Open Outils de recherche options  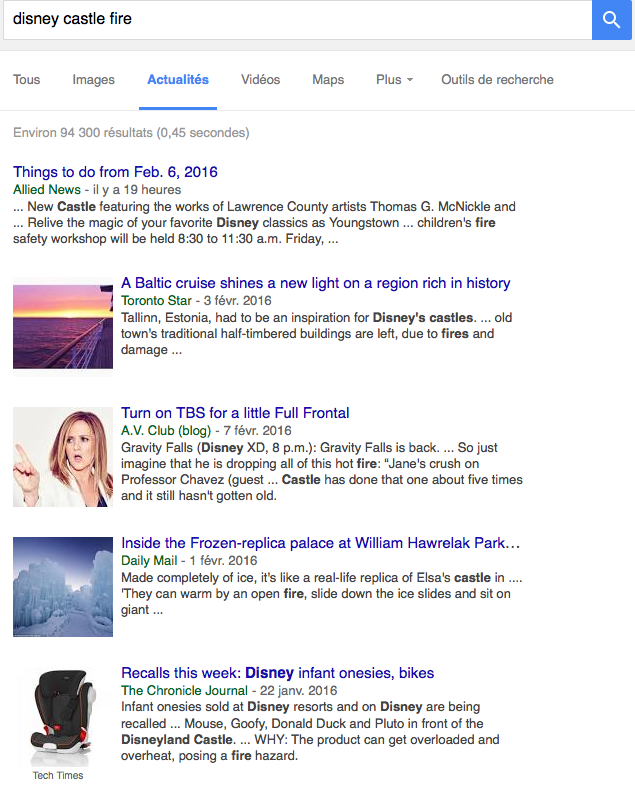(x=497, y=79)
